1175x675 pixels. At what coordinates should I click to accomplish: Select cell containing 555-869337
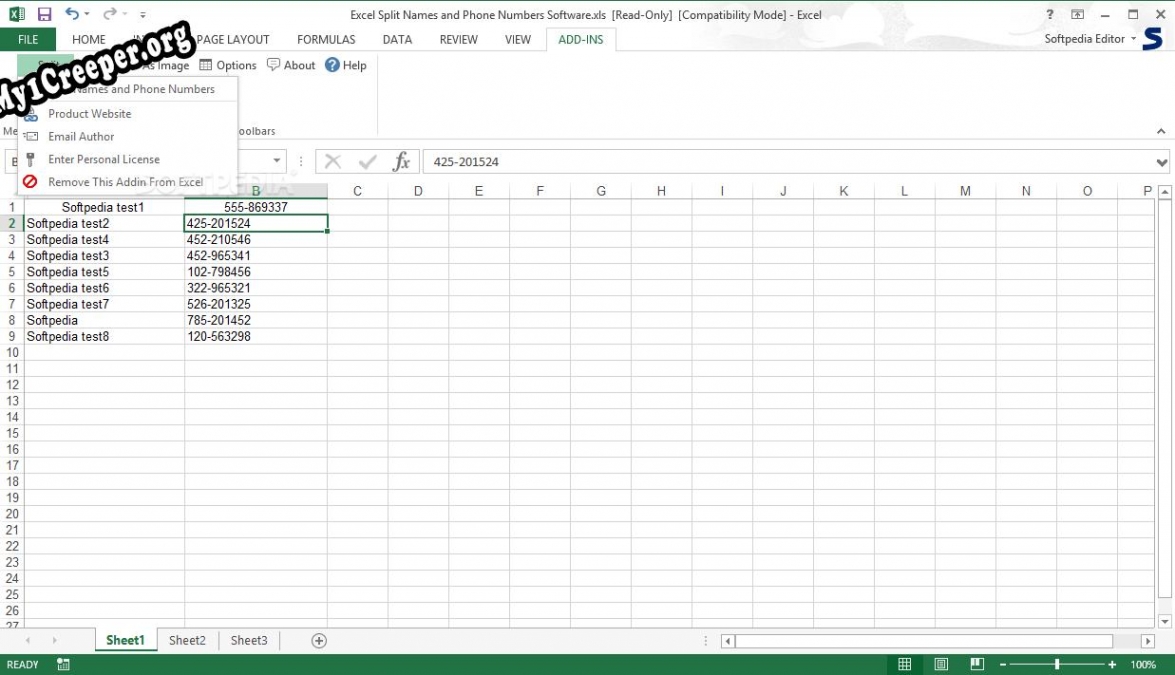254,207
